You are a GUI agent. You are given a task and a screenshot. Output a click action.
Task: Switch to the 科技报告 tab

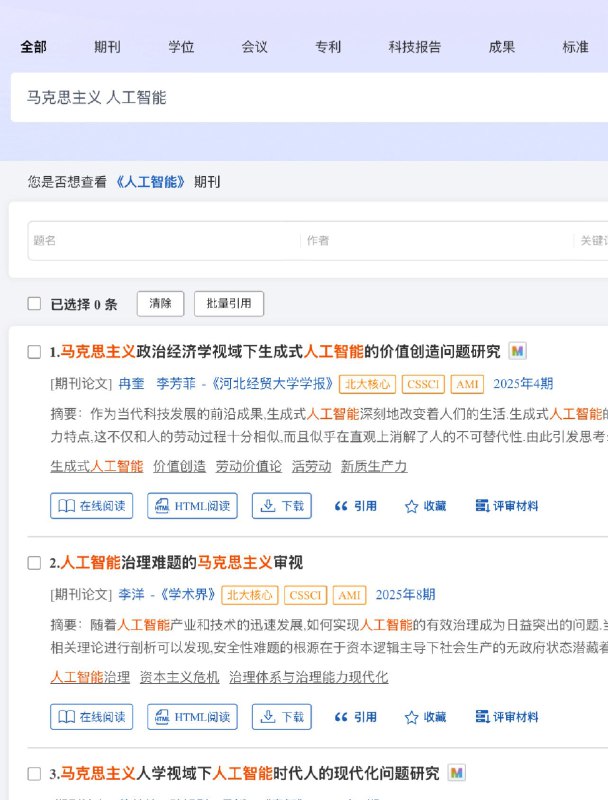[x=415, y=47]
